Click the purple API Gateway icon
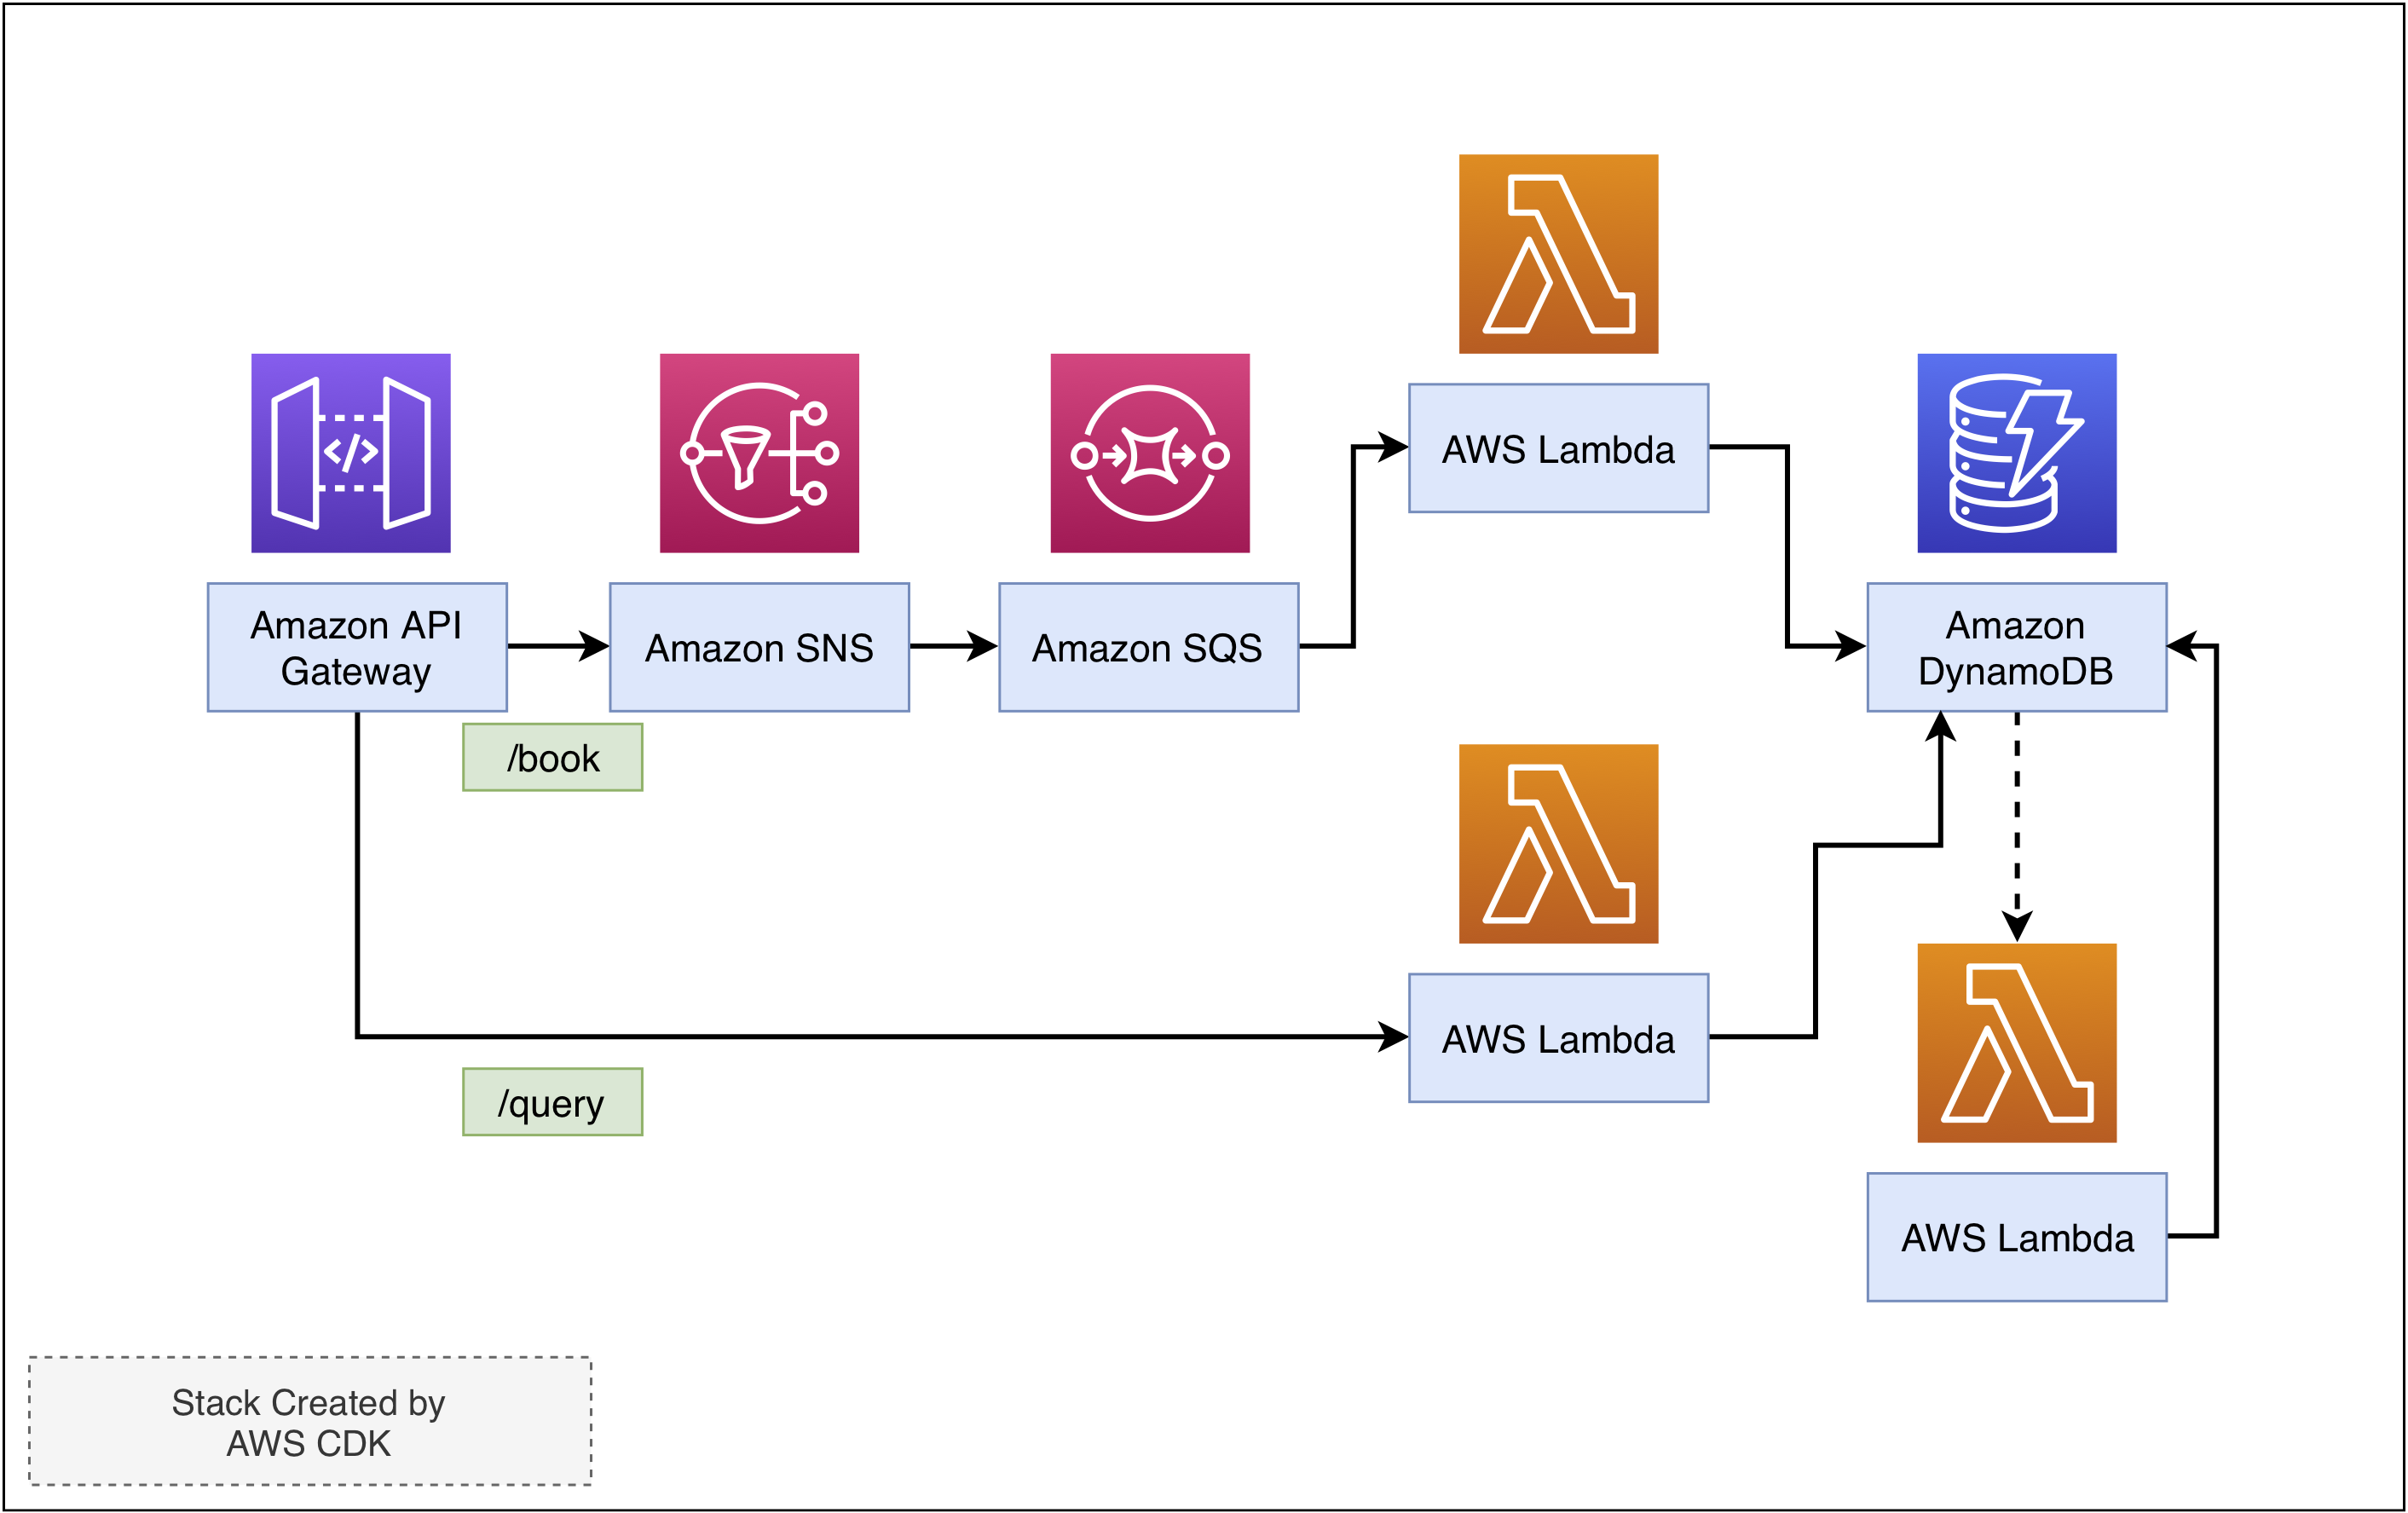 (350, 452)
